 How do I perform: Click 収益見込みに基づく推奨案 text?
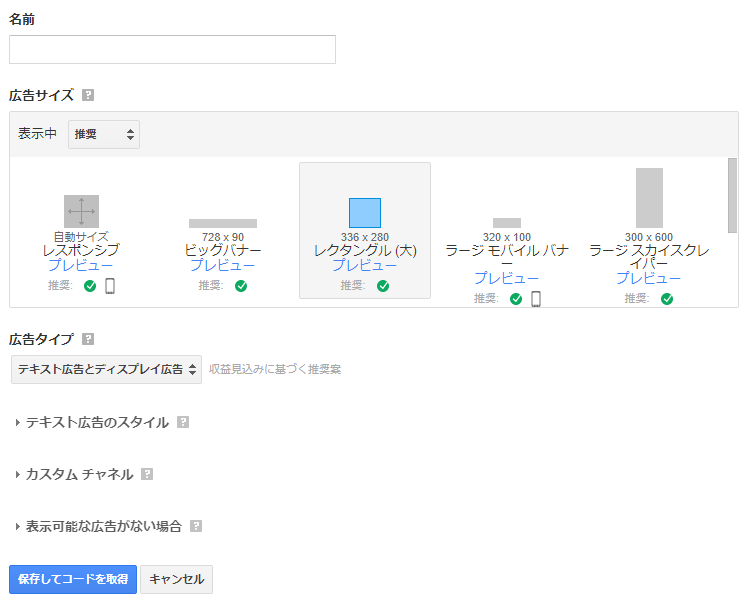click(x=275, y=369)
